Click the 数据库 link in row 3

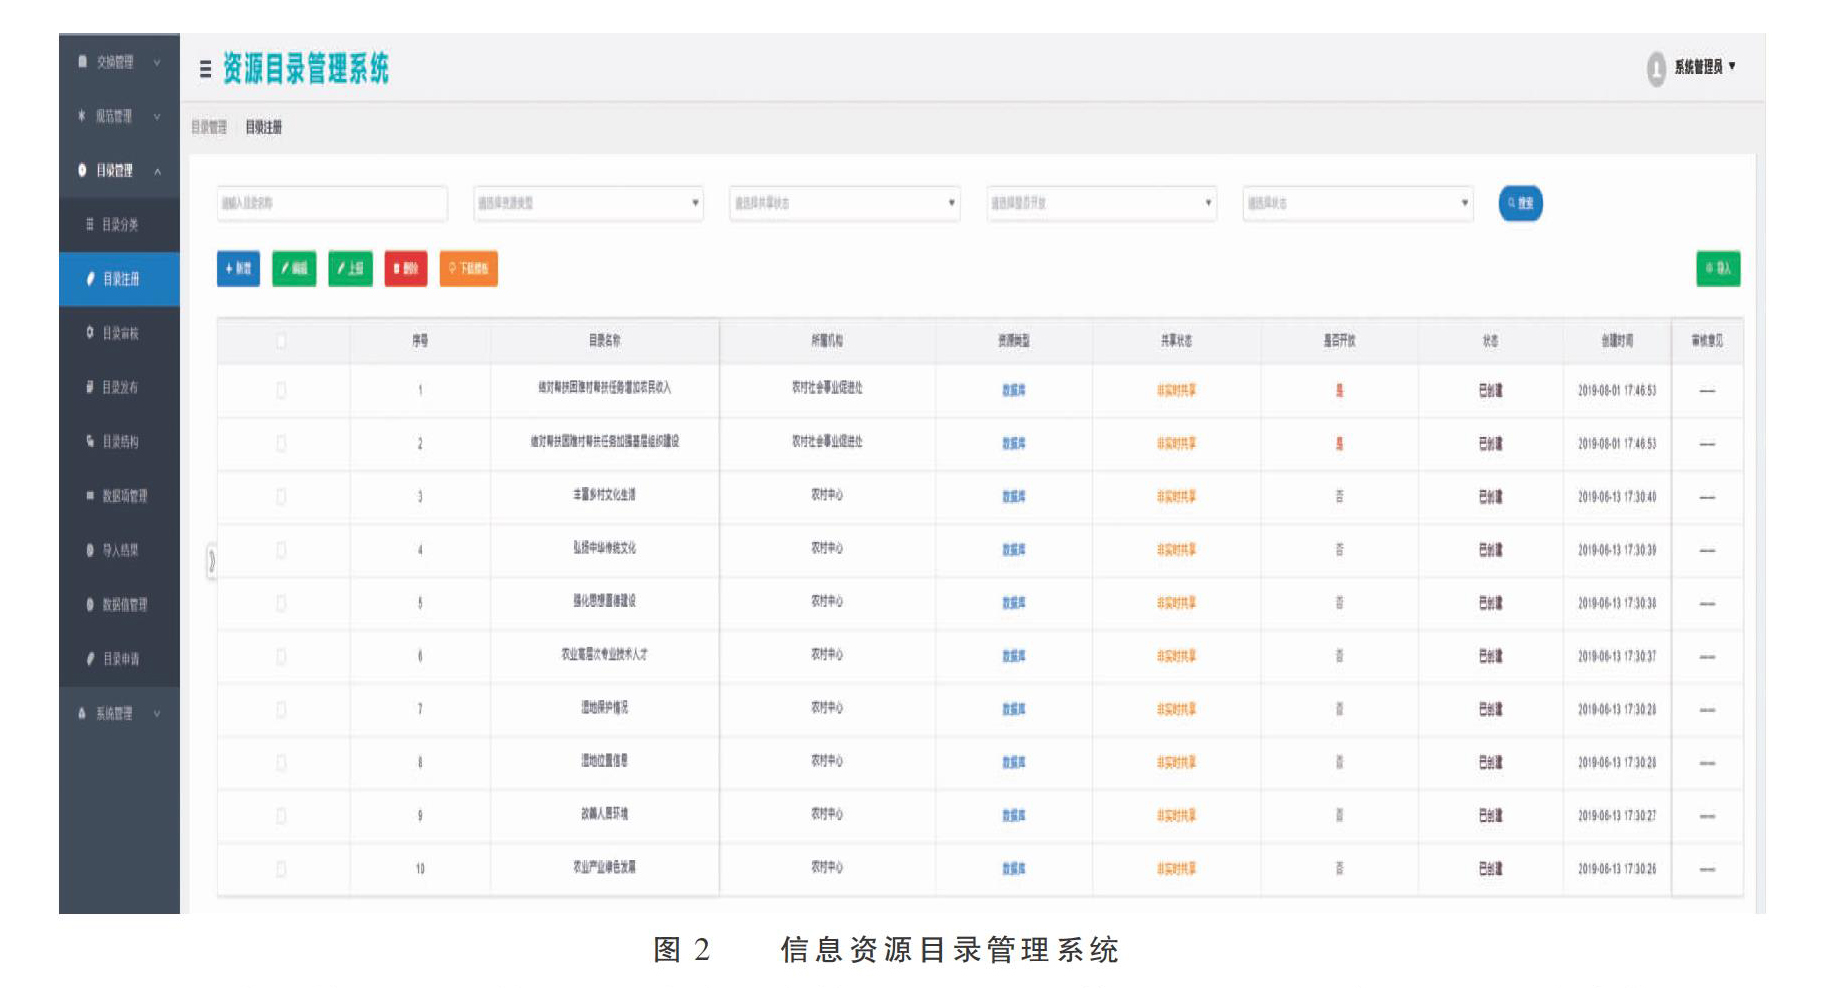coord(1014,496)
